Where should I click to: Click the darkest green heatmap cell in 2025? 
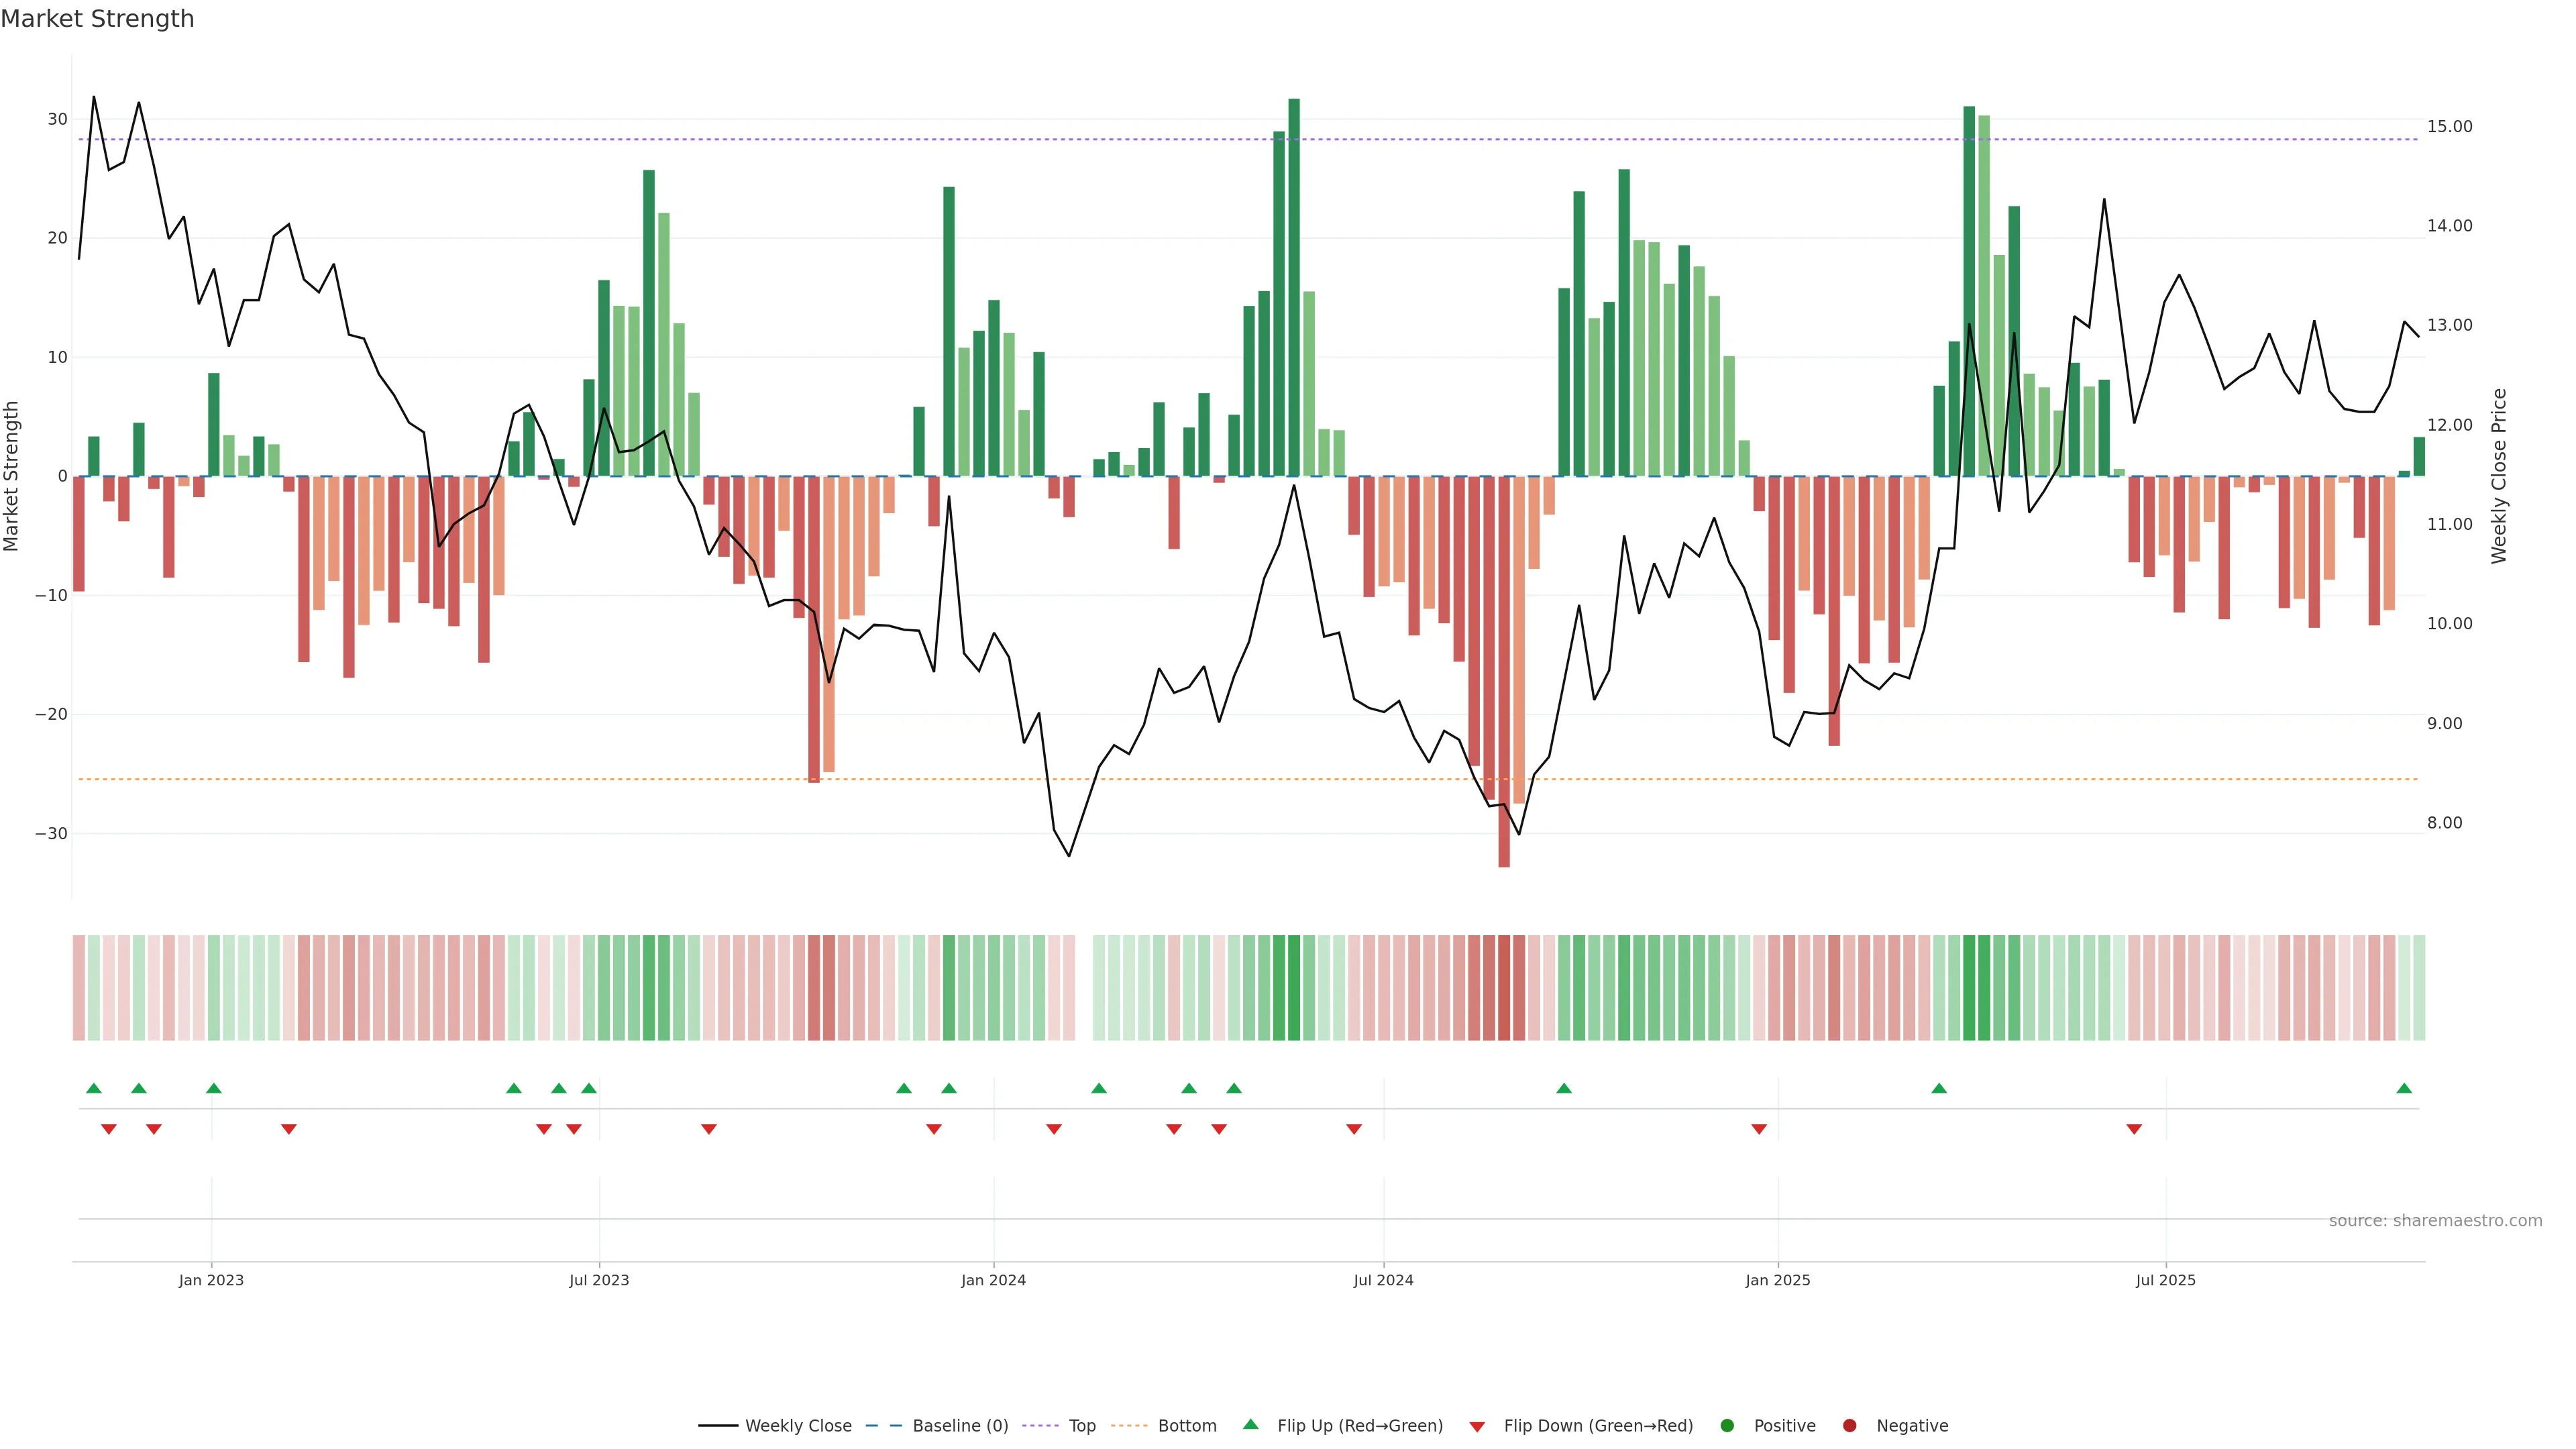point(1969,988)
